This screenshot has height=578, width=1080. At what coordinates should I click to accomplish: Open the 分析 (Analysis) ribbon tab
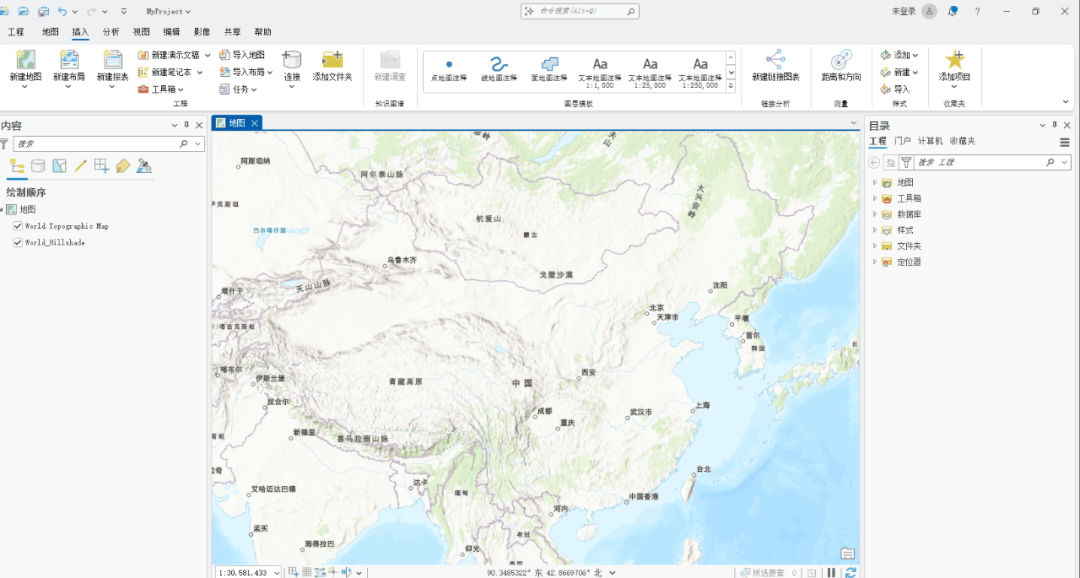click(x=110, y=32)
